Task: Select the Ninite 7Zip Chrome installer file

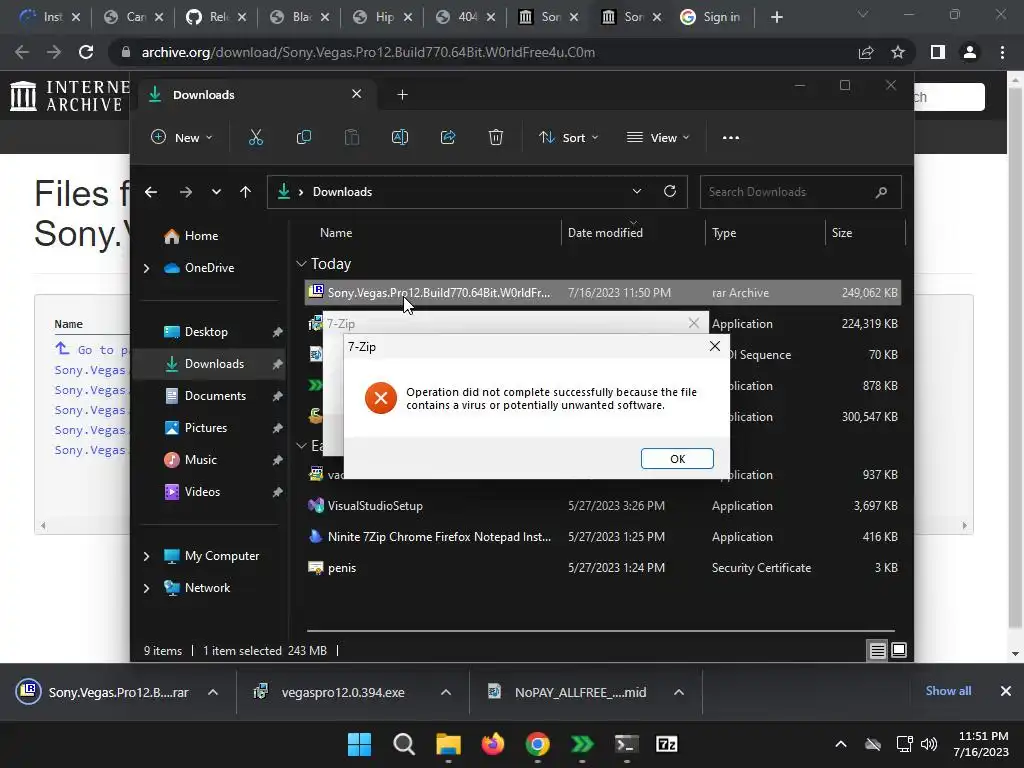Action: (x=602, y=537)
